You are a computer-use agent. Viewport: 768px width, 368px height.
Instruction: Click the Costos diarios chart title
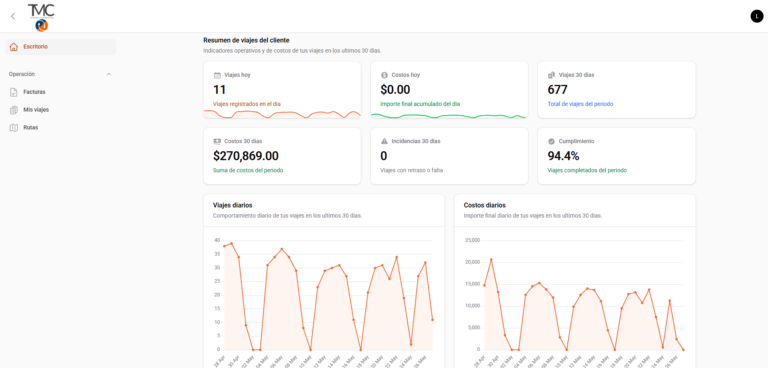pyautogui.click(x=484, y=205)
